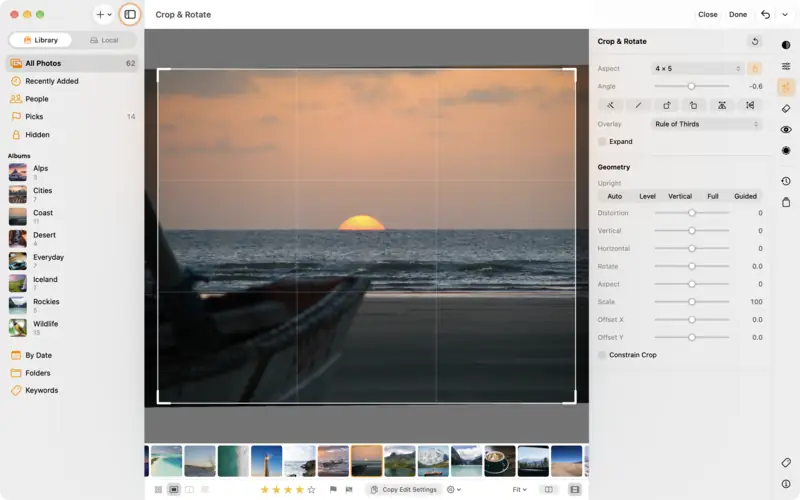Open the People collection

(x=72, y=99)
